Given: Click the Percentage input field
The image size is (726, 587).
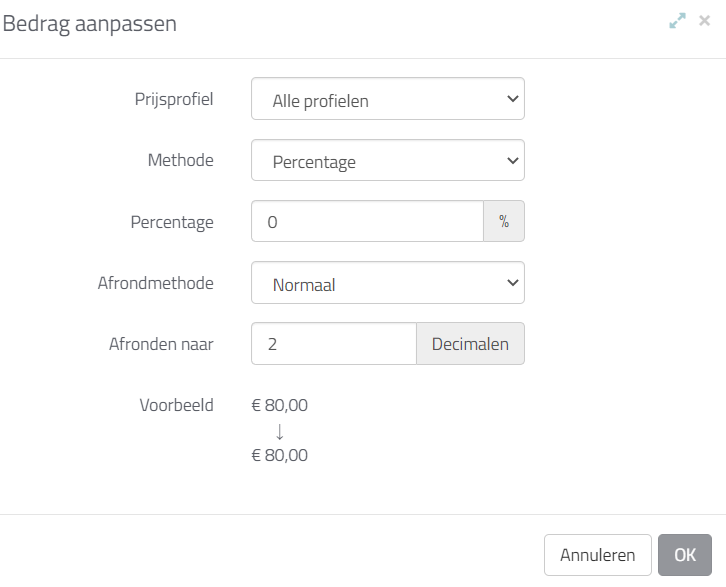Looking at the screenshot, I should [367, 221].
